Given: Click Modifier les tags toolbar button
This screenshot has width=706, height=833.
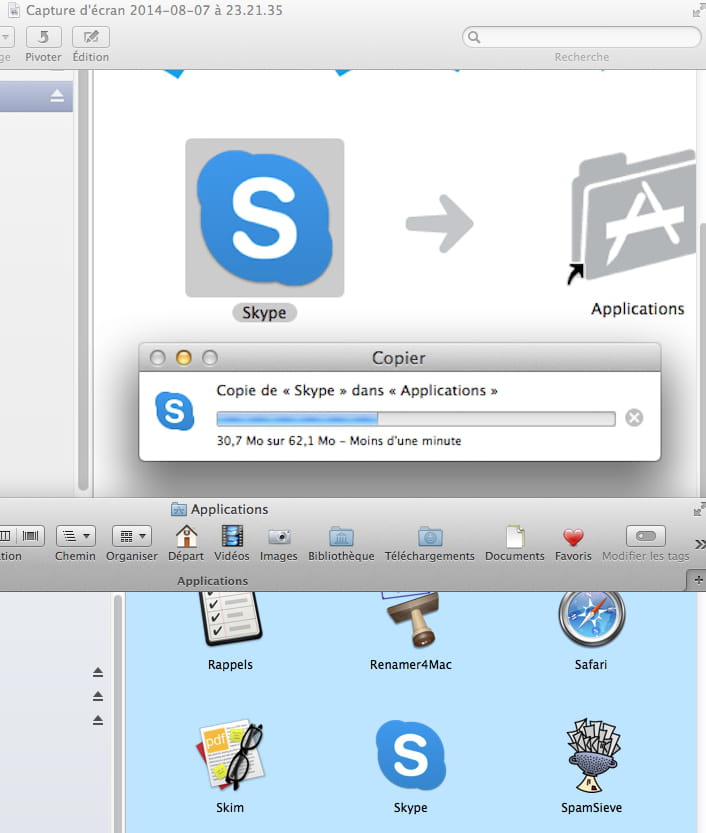Looking at the screenshot, I should [x=645, y=536].
